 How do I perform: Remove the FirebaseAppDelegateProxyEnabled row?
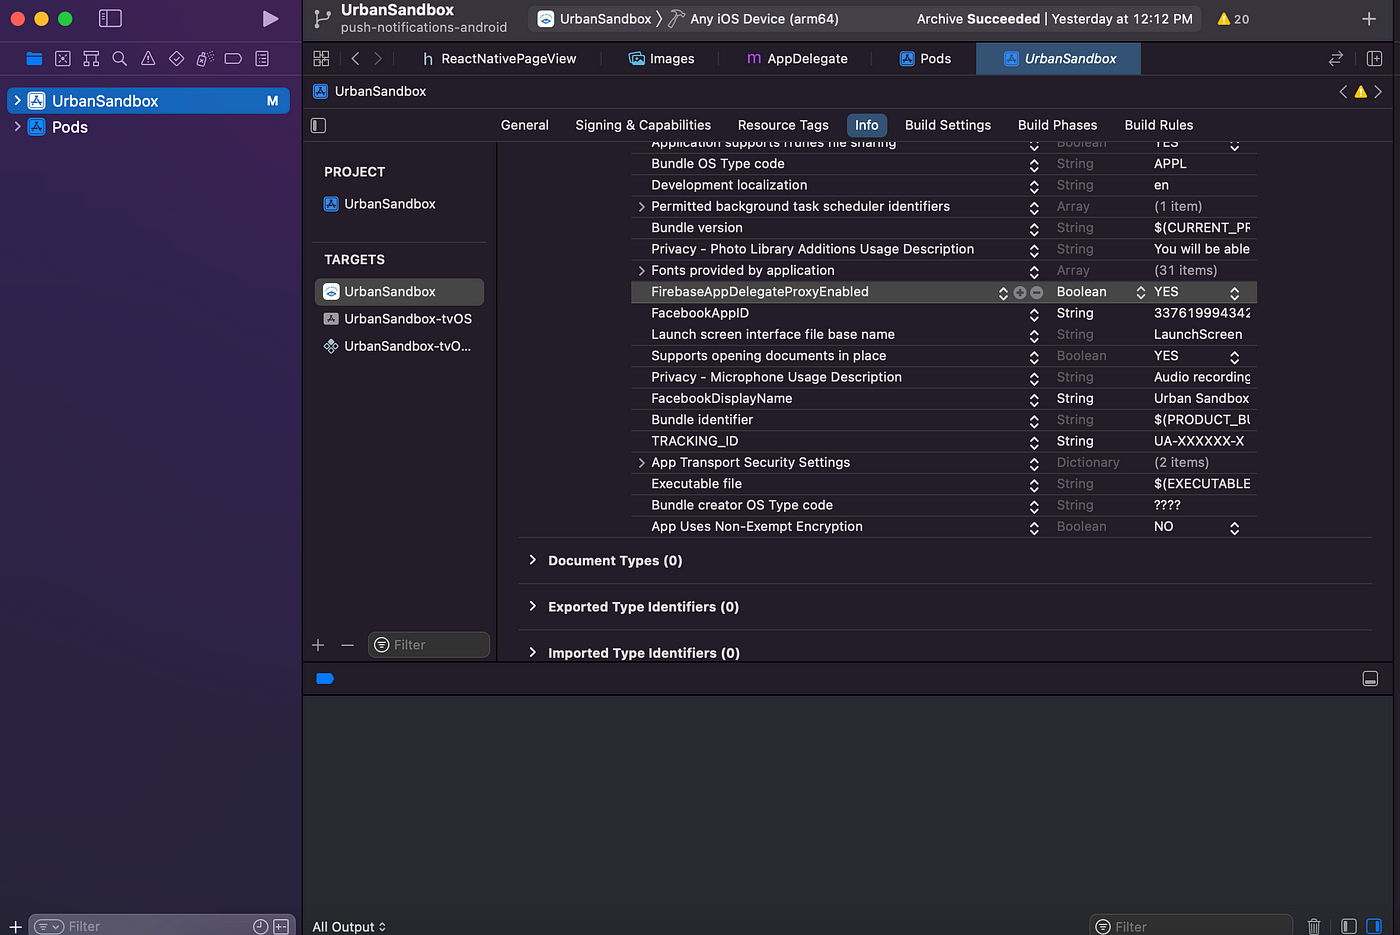tap(1036, 292)
